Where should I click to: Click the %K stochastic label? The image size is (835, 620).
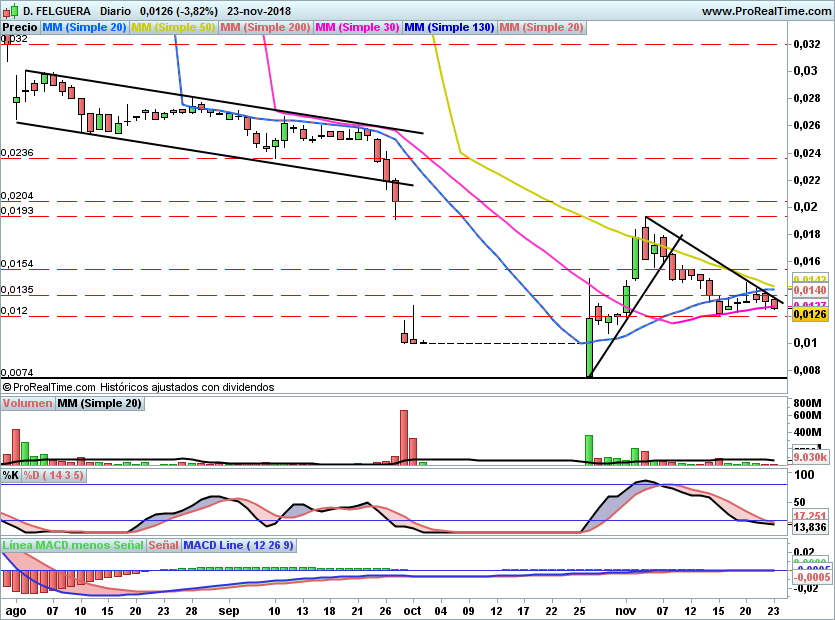(x=11, y=476)
